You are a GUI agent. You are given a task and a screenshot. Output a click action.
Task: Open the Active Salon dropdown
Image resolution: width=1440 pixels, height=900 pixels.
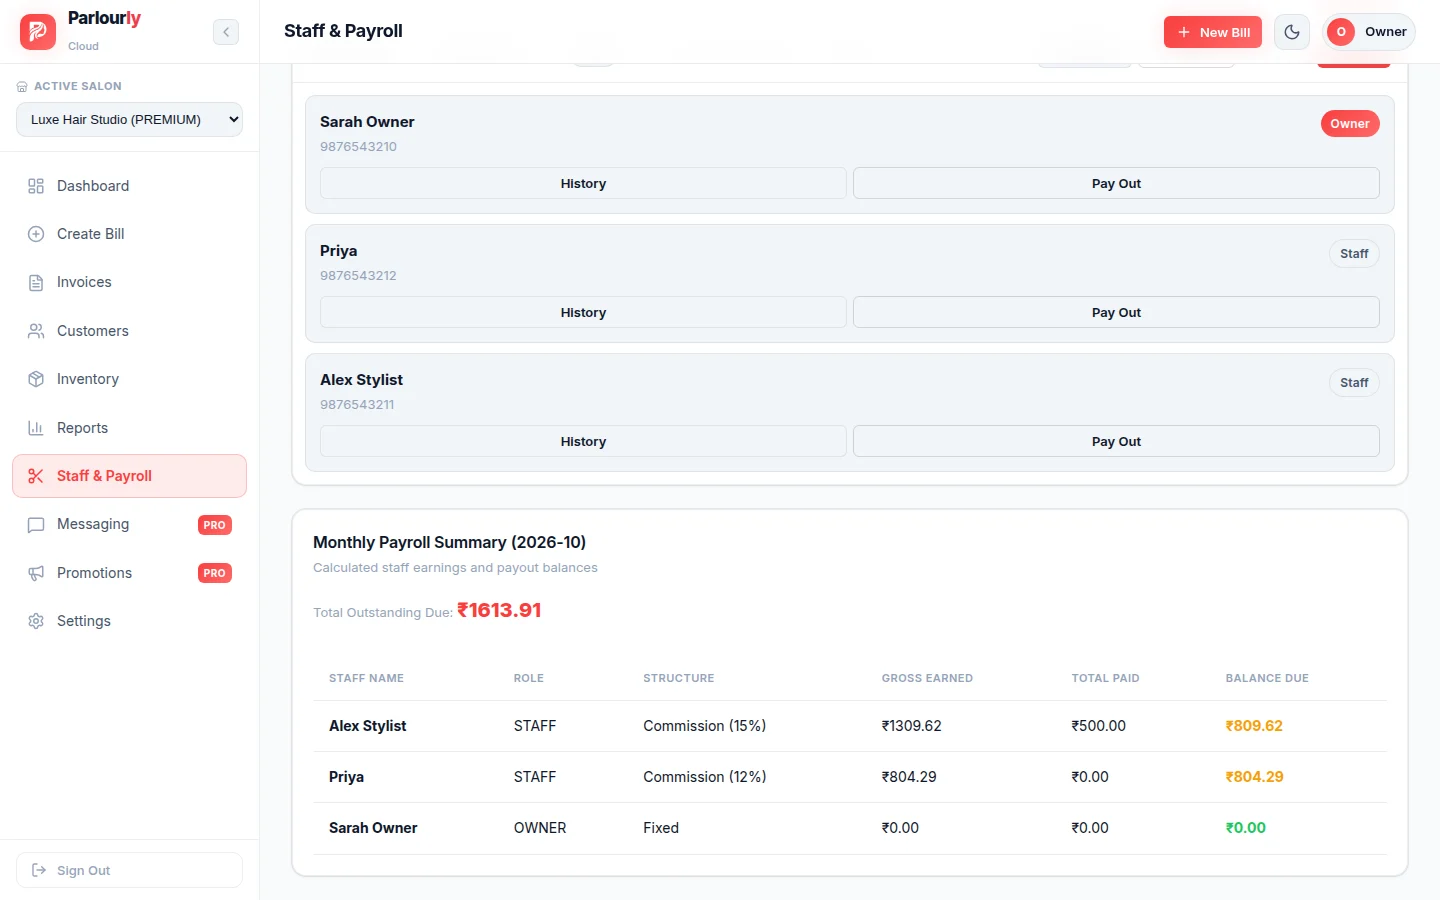coord(129,119)
